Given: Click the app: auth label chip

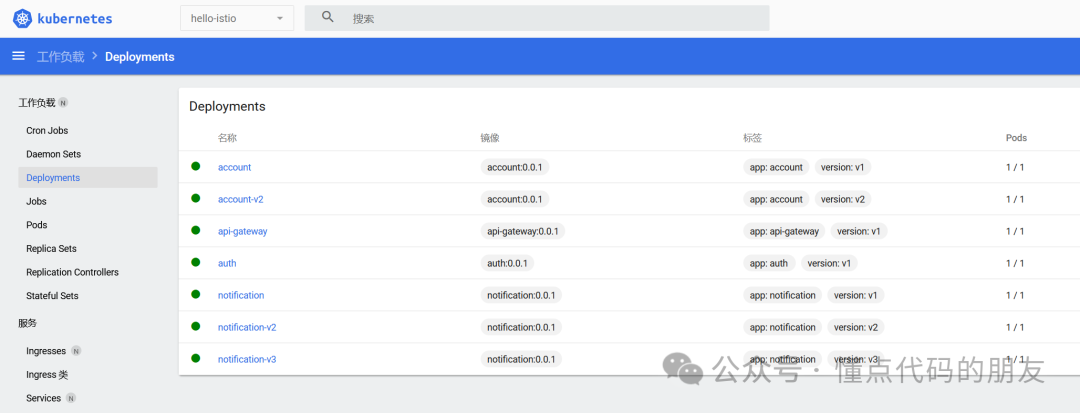Looking at the screenshot, I should [769, 263].
